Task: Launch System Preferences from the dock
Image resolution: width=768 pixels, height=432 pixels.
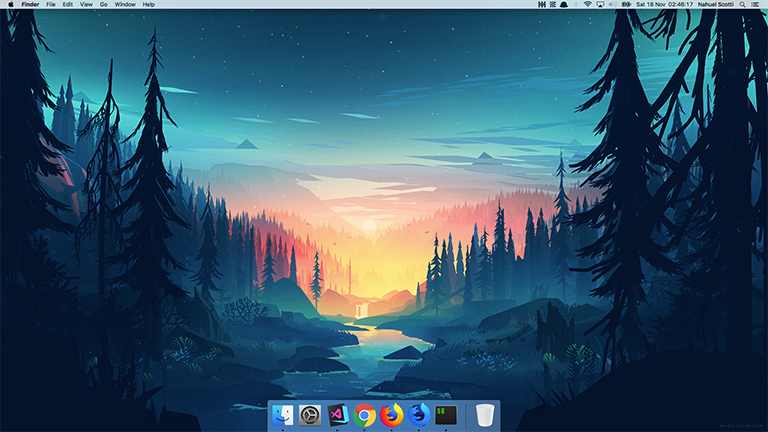Action: [310, 415]
